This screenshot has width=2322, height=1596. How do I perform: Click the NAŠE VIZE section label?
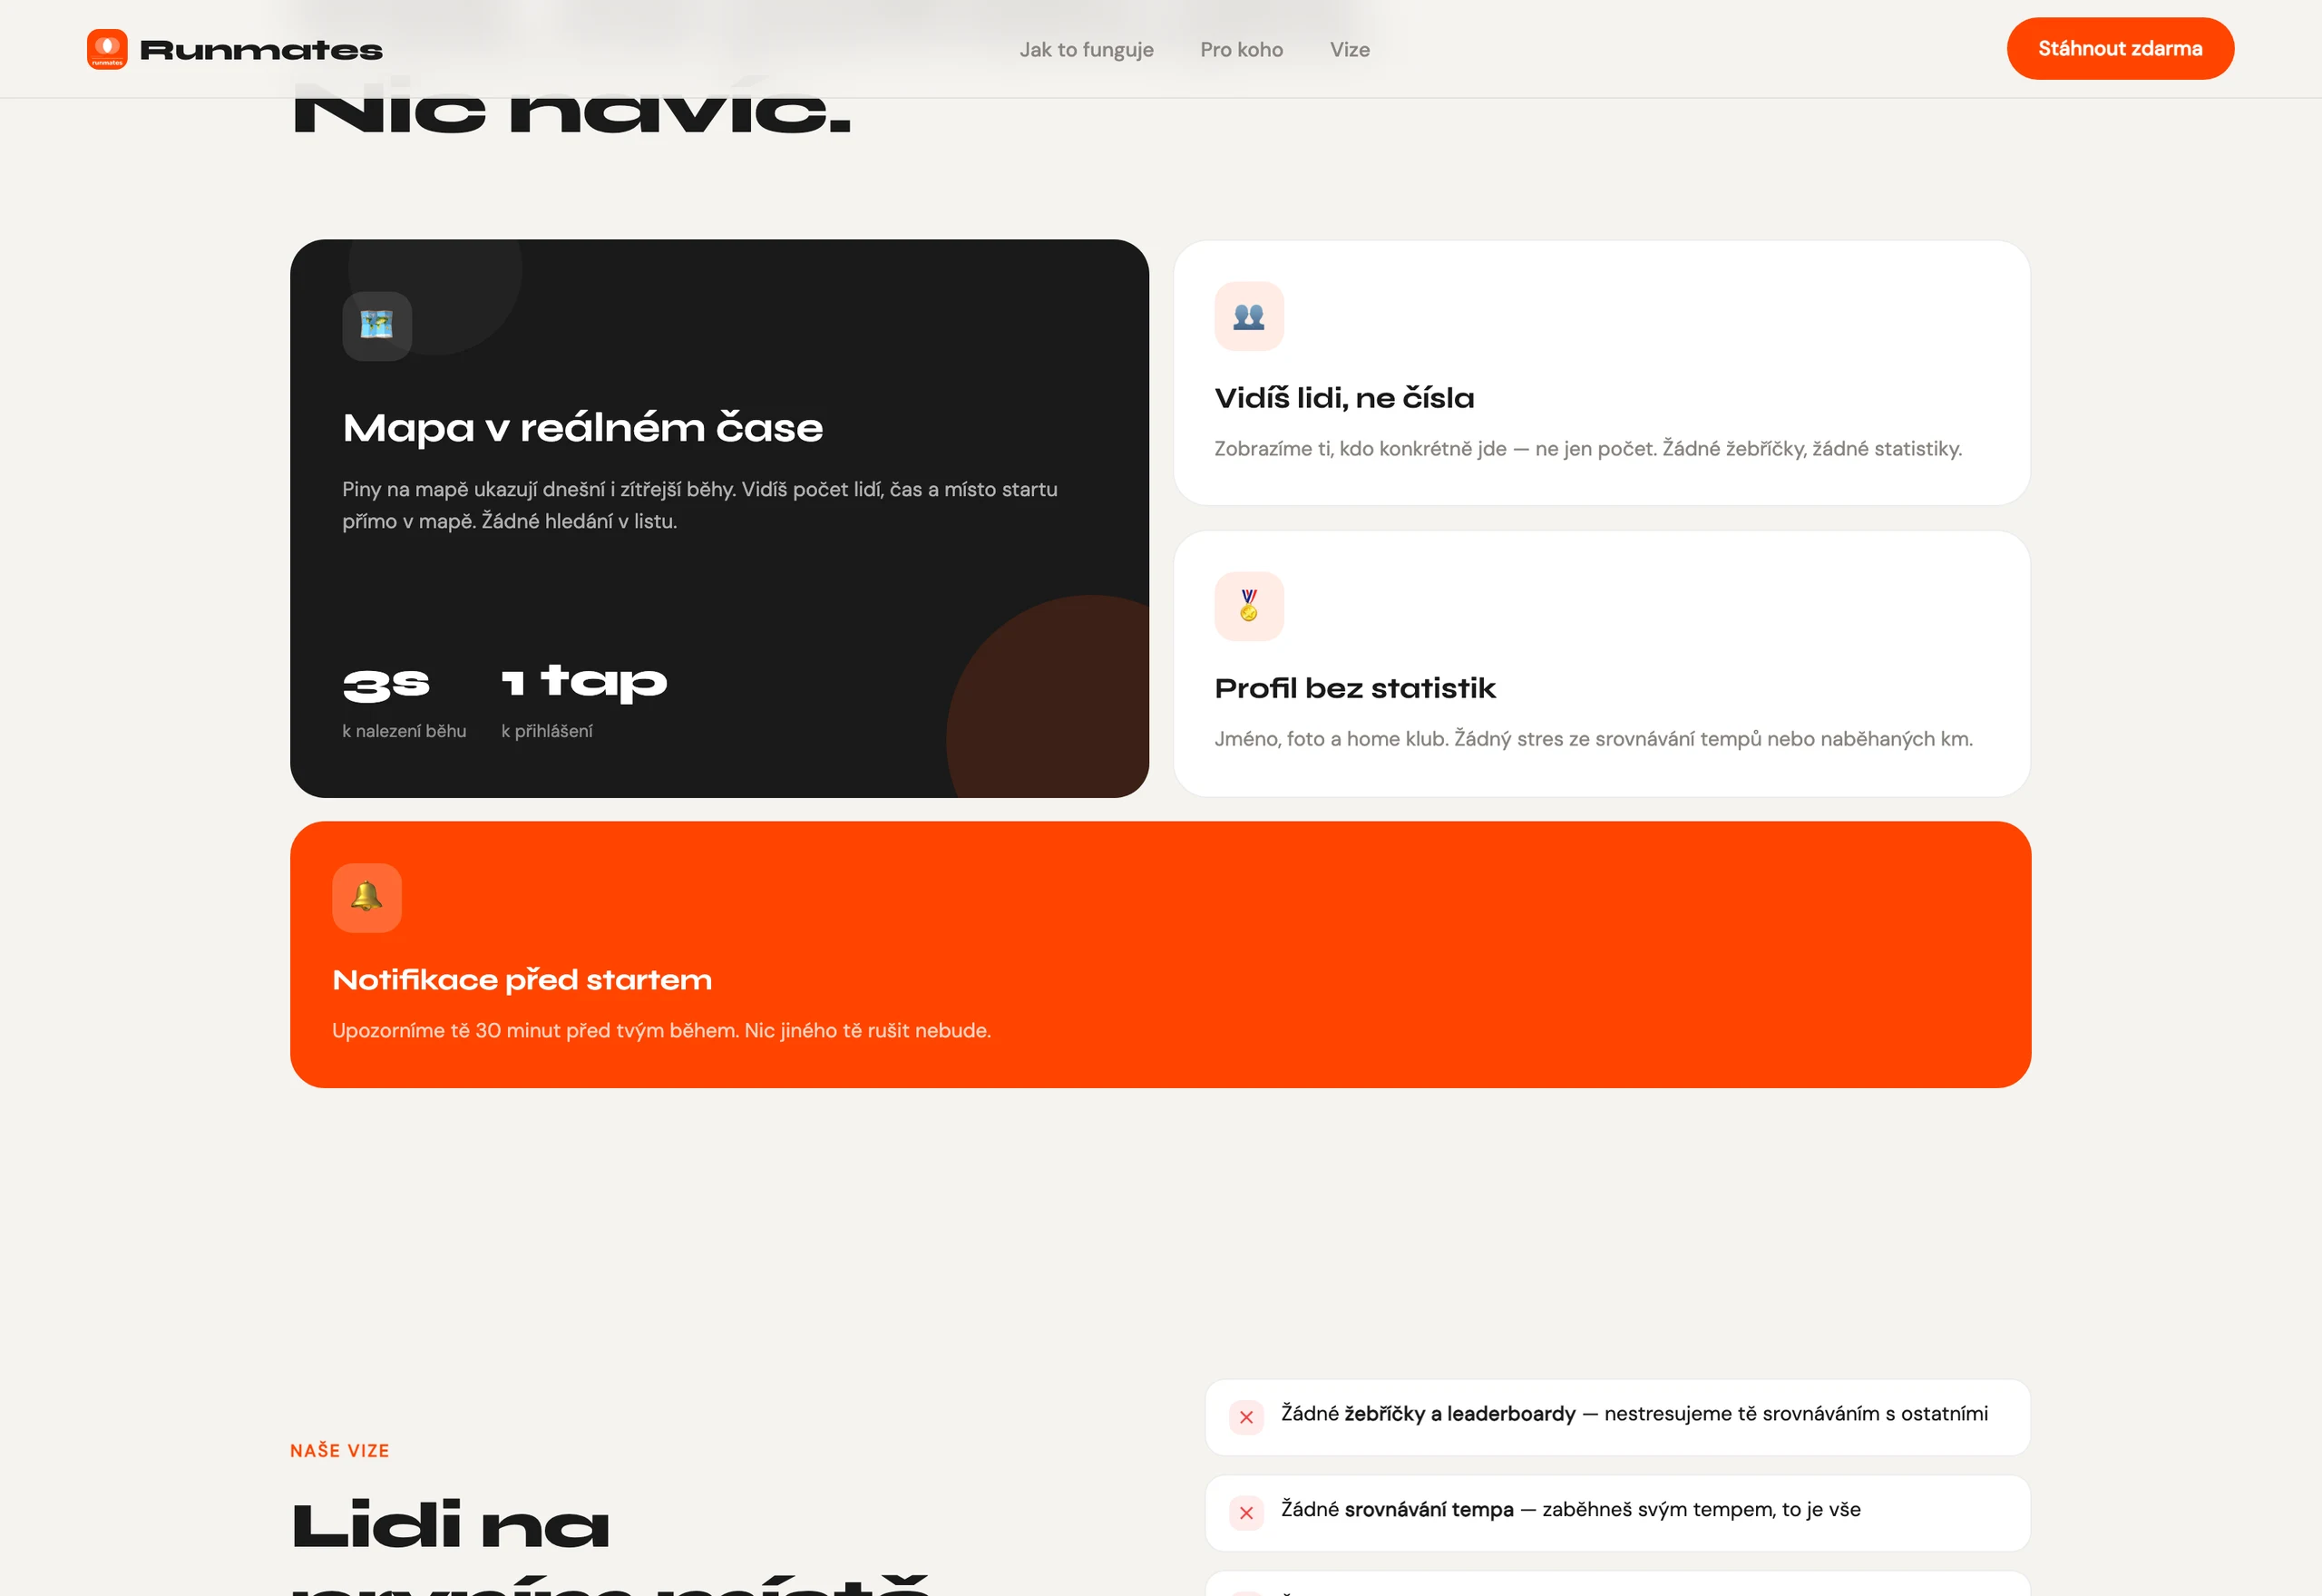click(x=339, y=1450)
